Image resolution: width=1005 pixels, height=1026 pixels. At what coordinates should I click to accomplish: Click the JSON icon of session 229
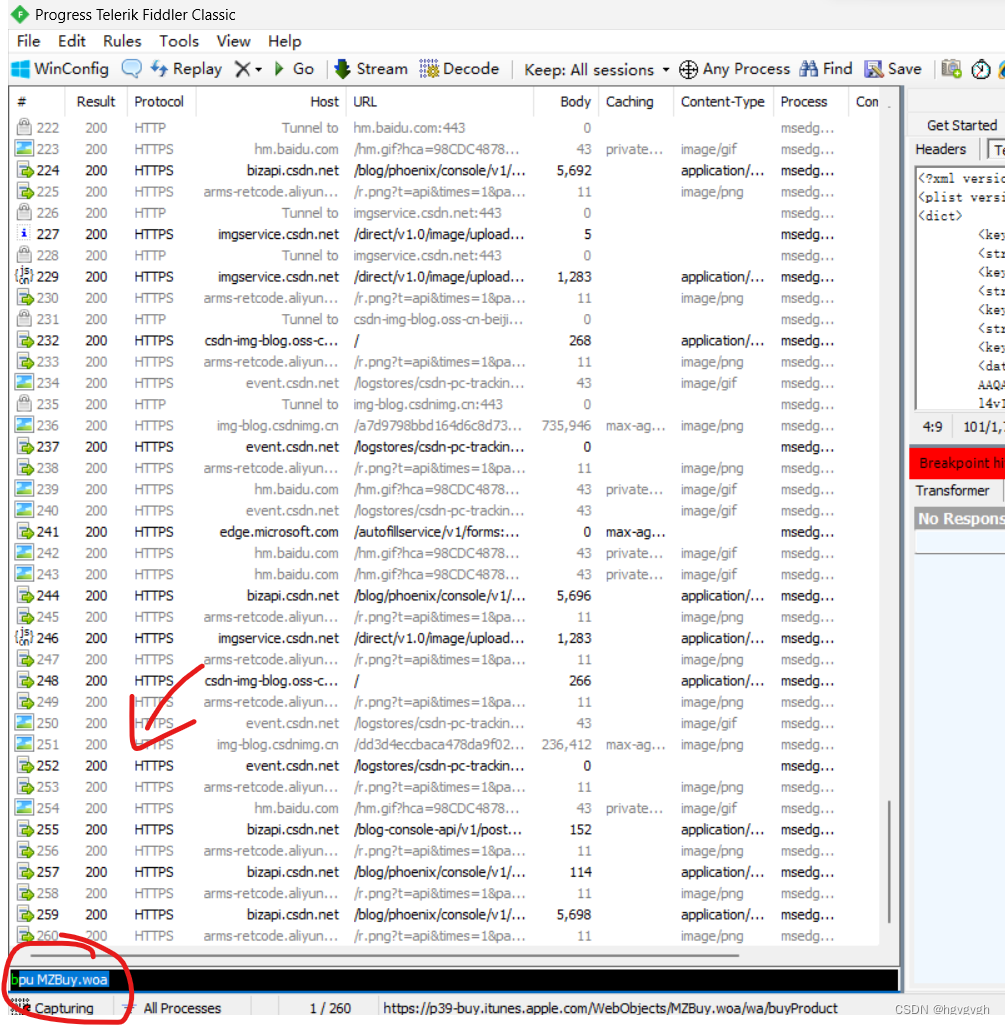coord(24,276)
